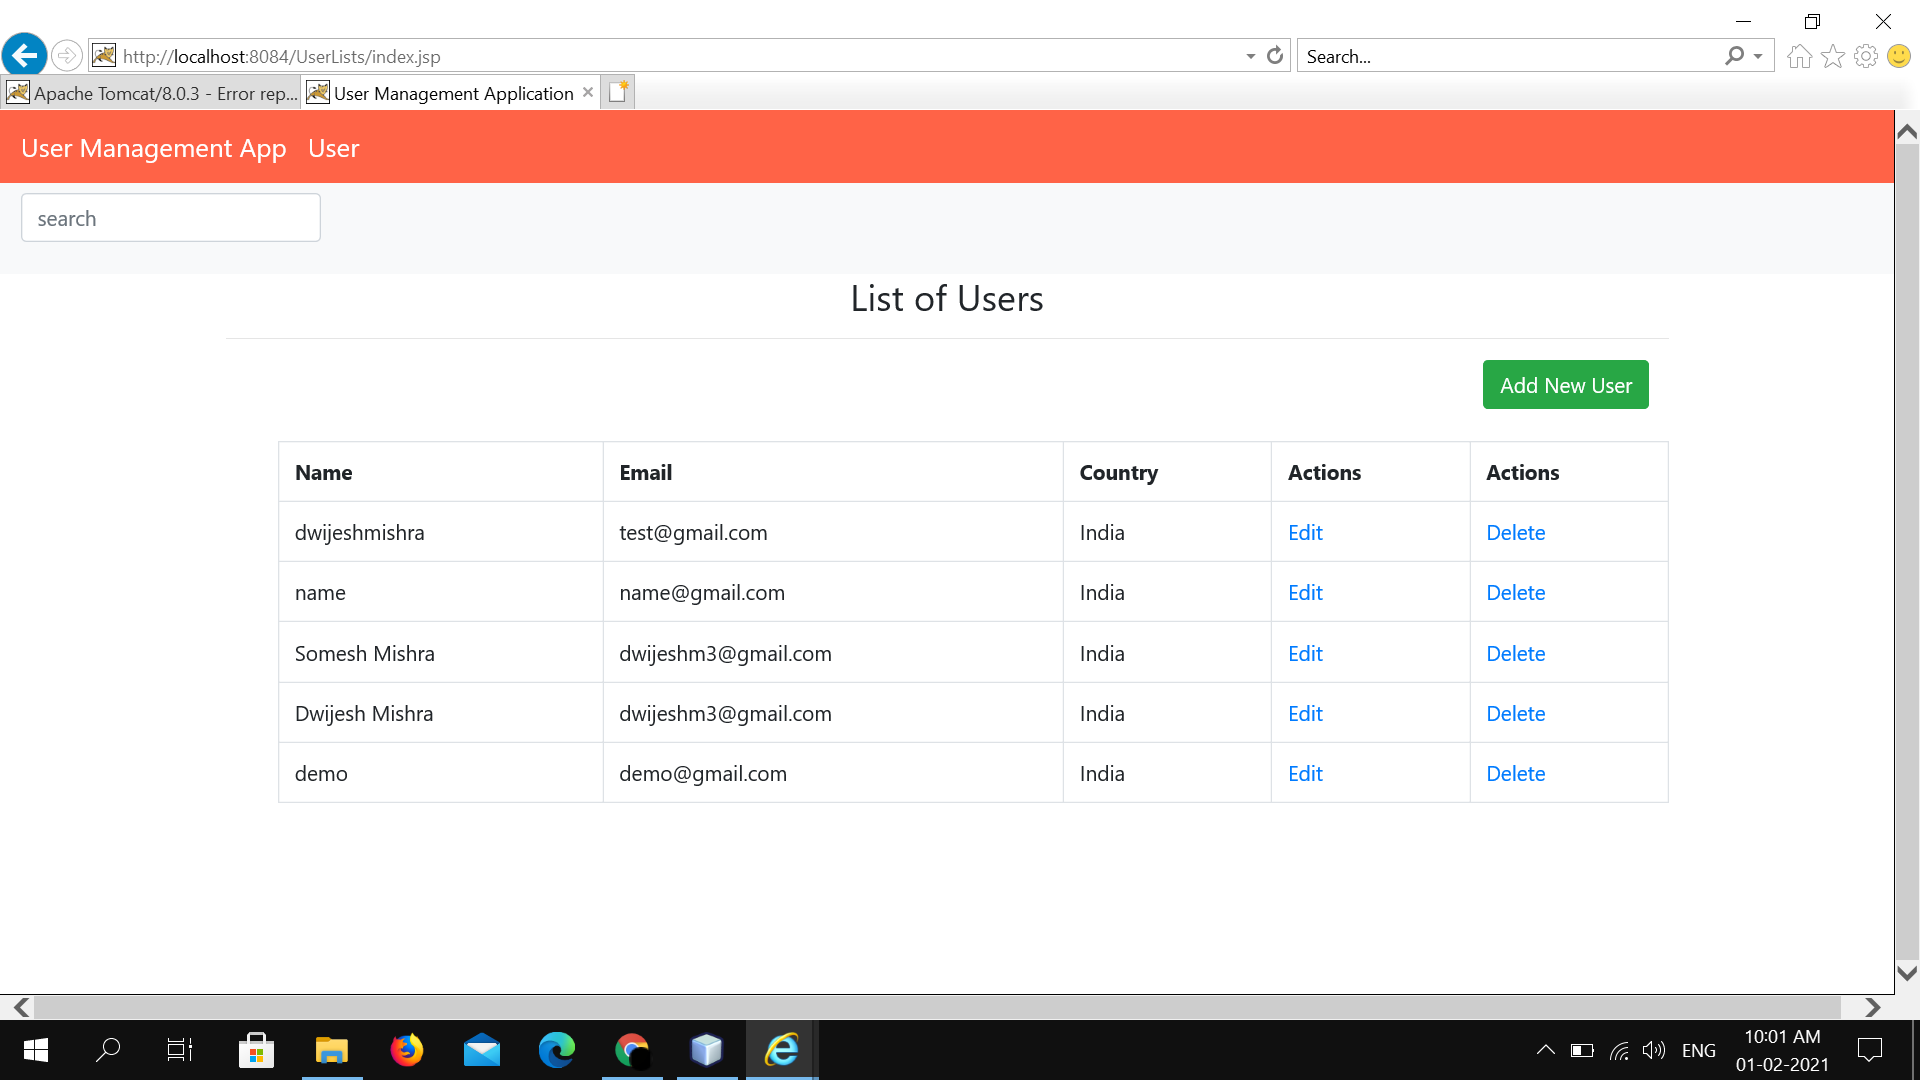Open favorites with the star icon
This screenshot has width=1920, height=1080.
coord(1832,56)
